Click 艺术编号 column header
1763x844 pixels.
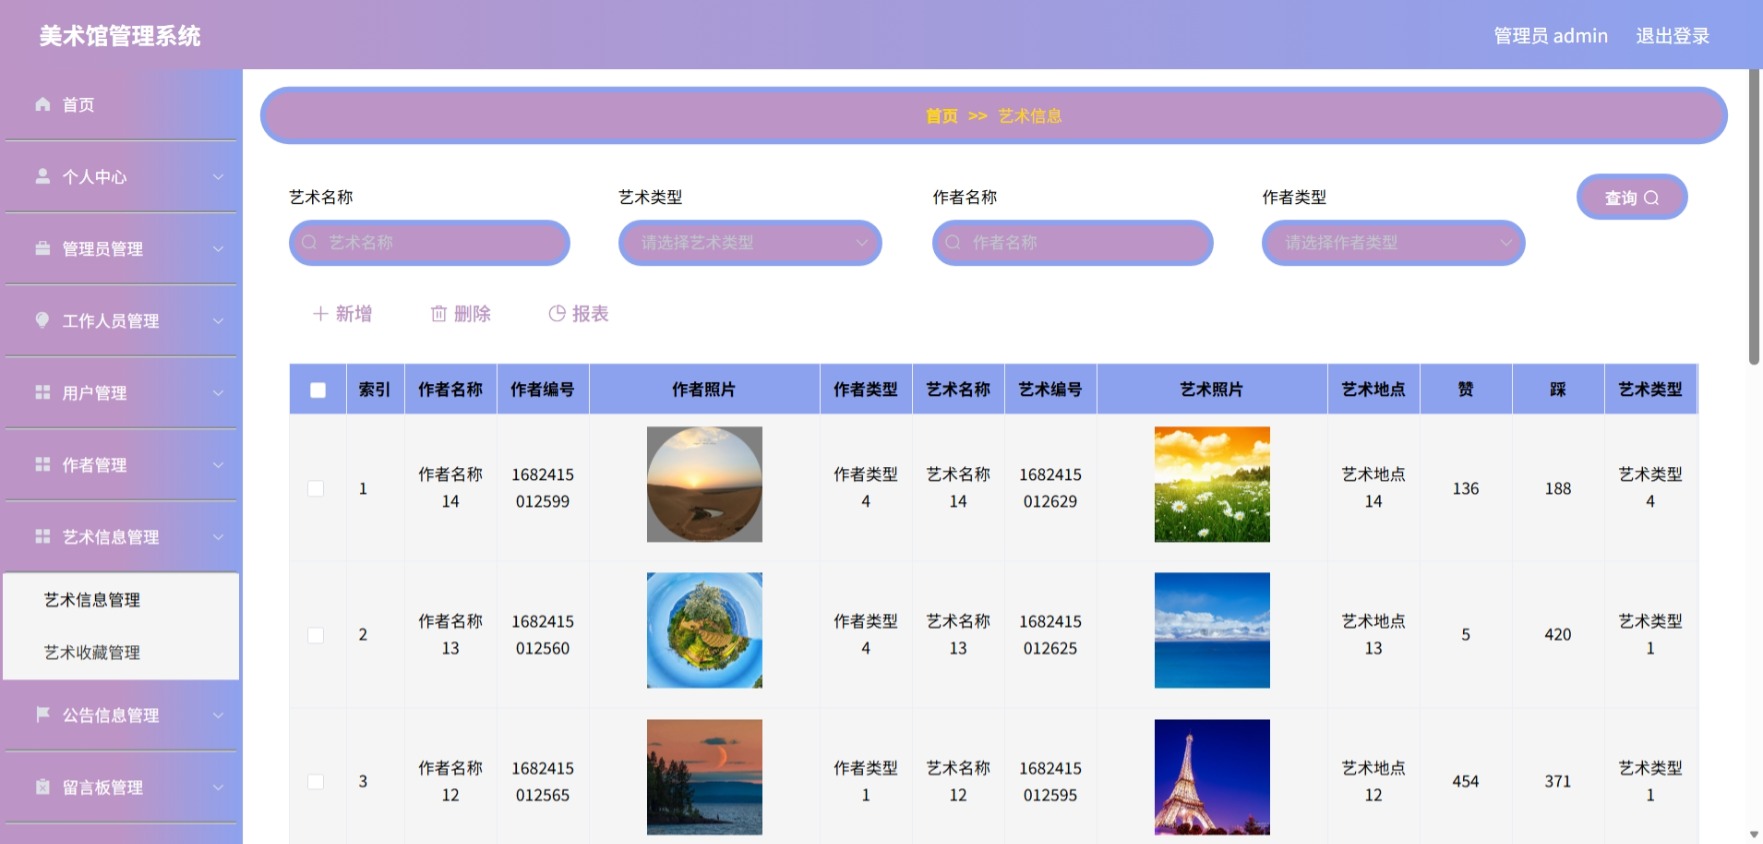pyautogui.click(x=1050, y=390)
